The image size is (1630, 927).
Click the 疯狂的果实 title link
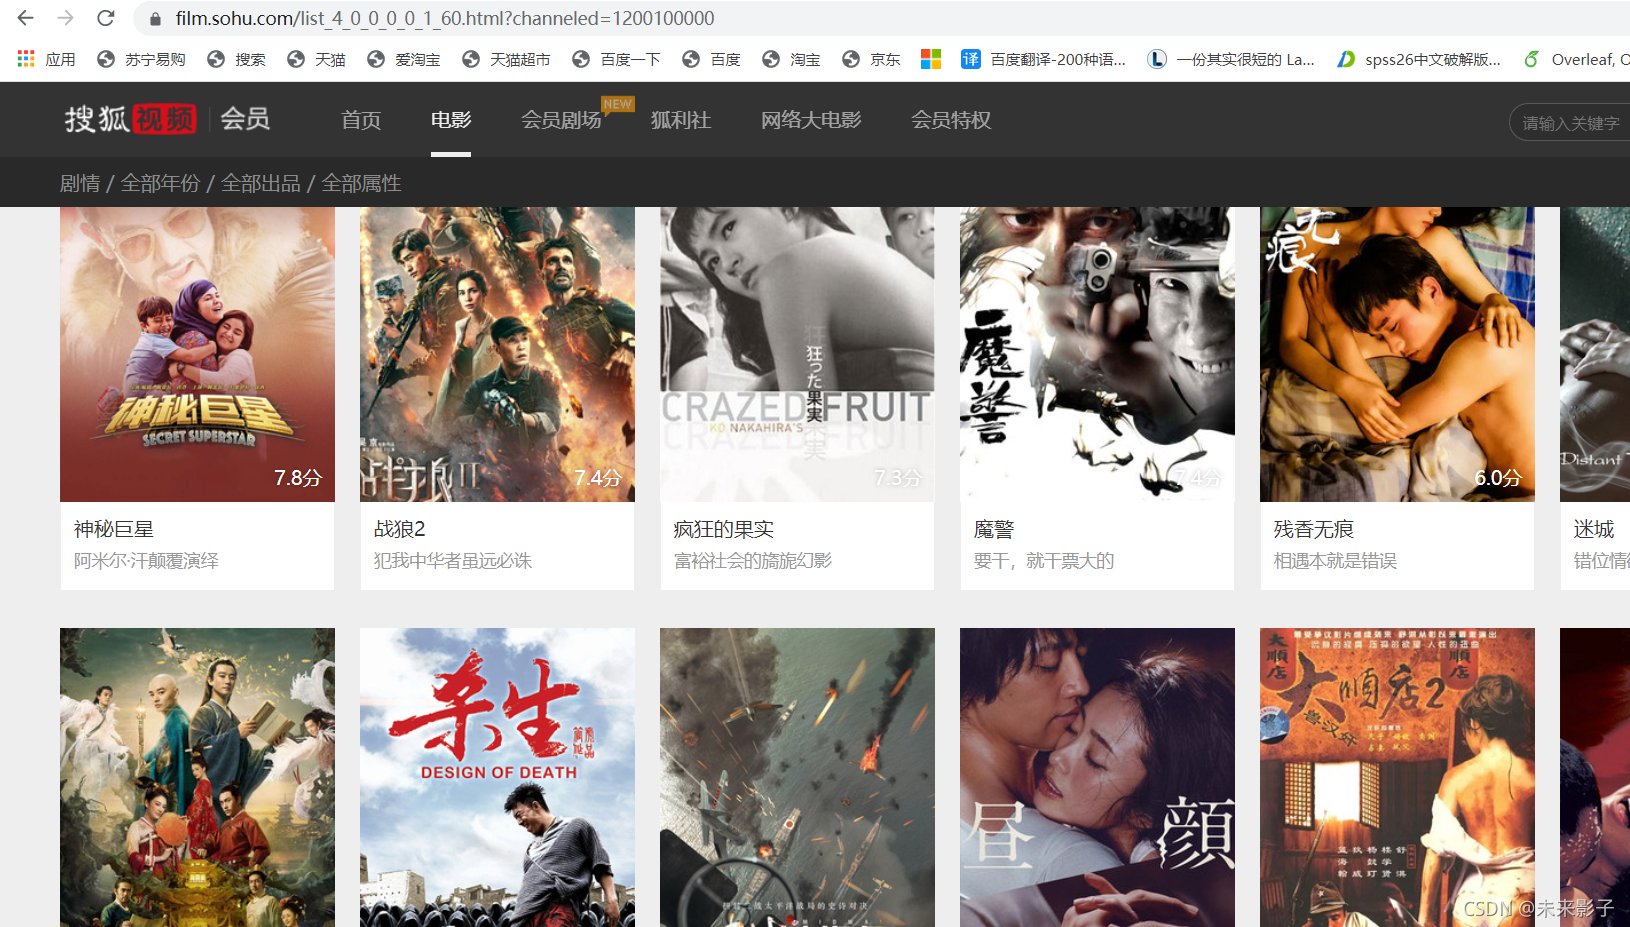click(x=724, y=529)
